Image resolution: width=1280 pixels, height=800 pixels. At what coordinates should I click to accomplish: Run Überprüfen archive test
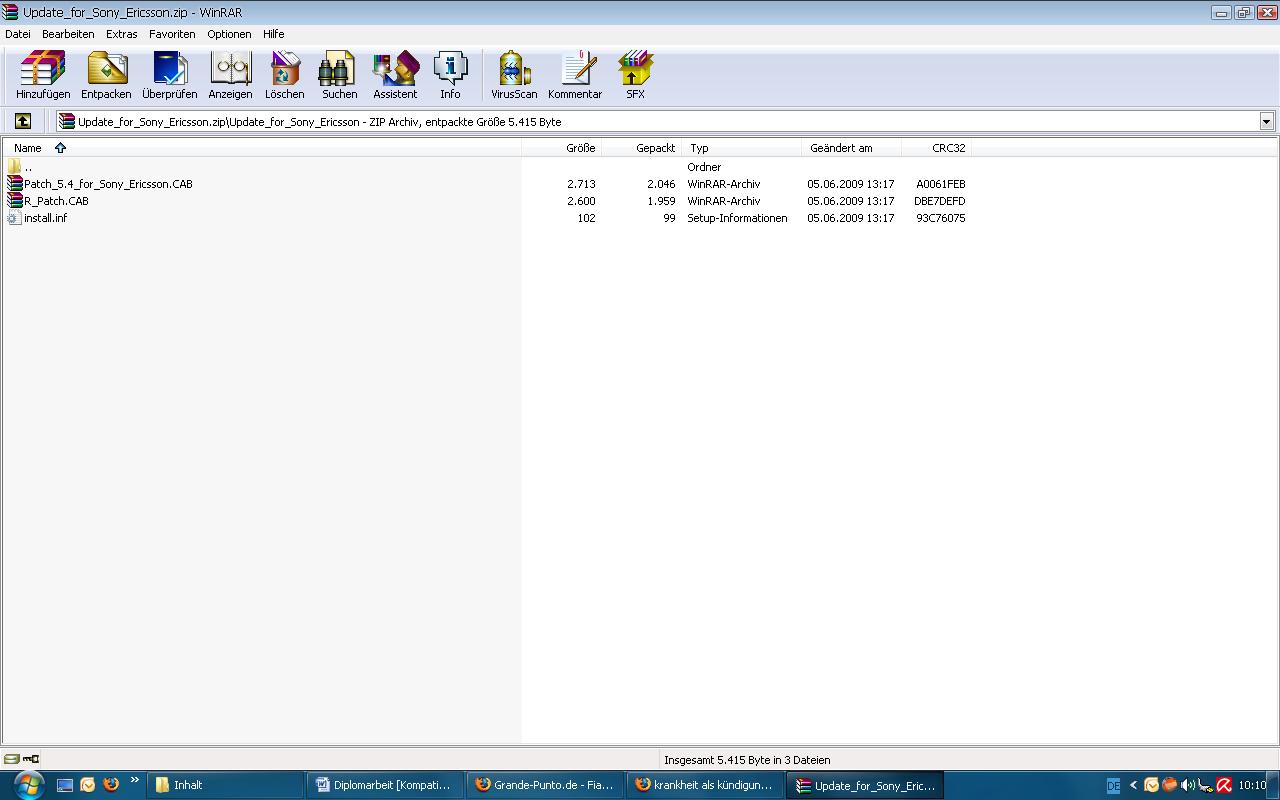[x=169, y=76]
